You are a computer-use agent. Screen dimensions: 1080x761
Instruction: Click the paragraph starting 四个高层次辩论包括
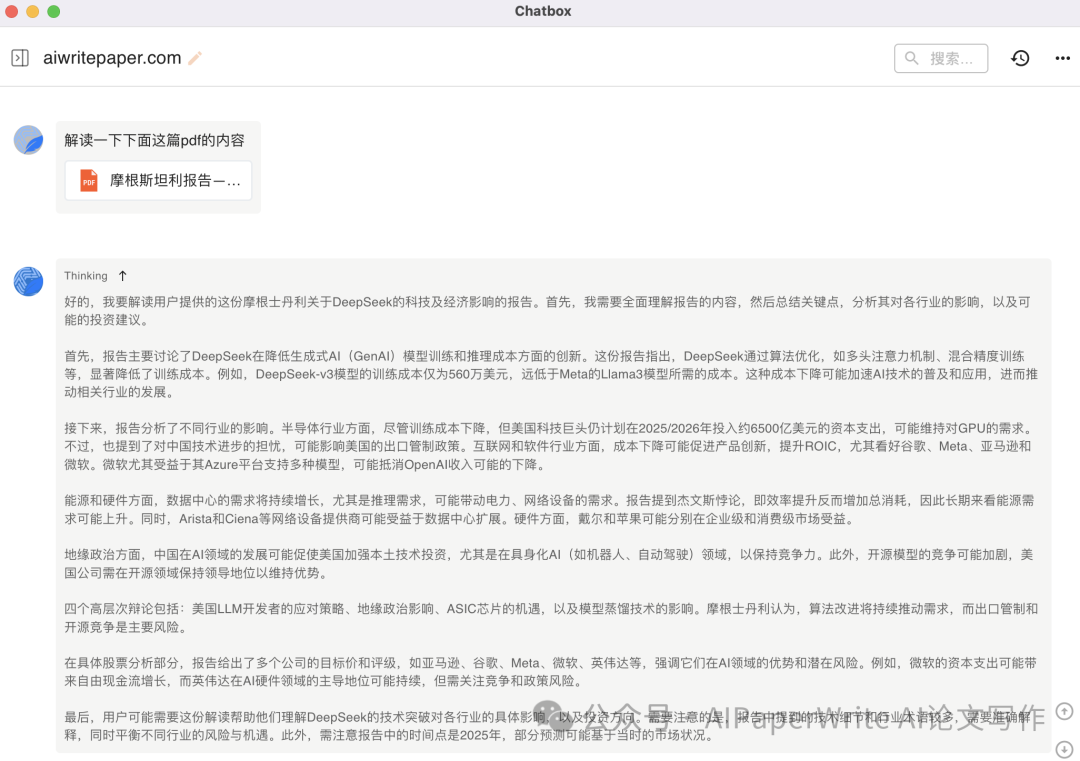click(551, 618)
